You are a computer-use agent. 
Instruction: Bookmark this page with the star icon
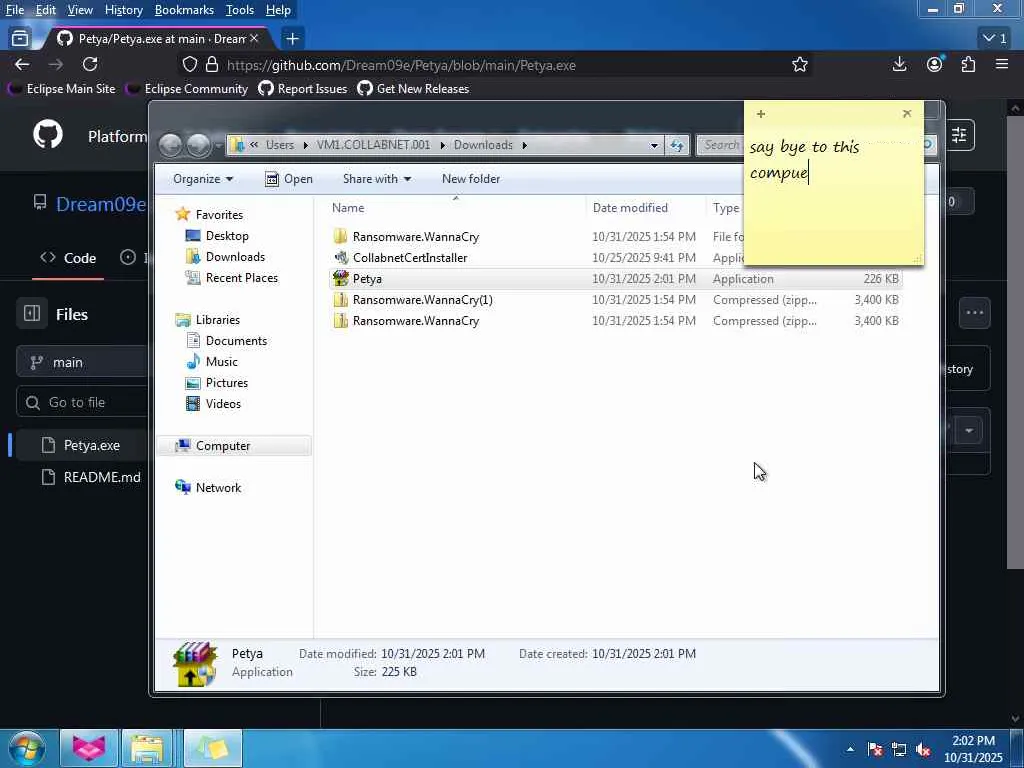tap(799, 65)
